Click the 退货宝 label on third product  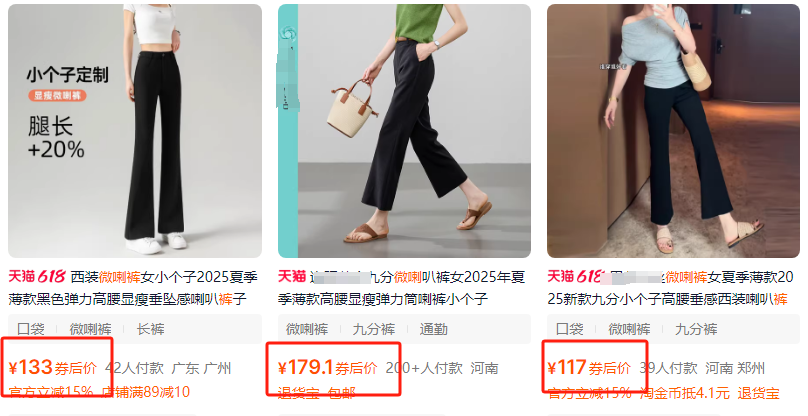click(x=758, y=393)
